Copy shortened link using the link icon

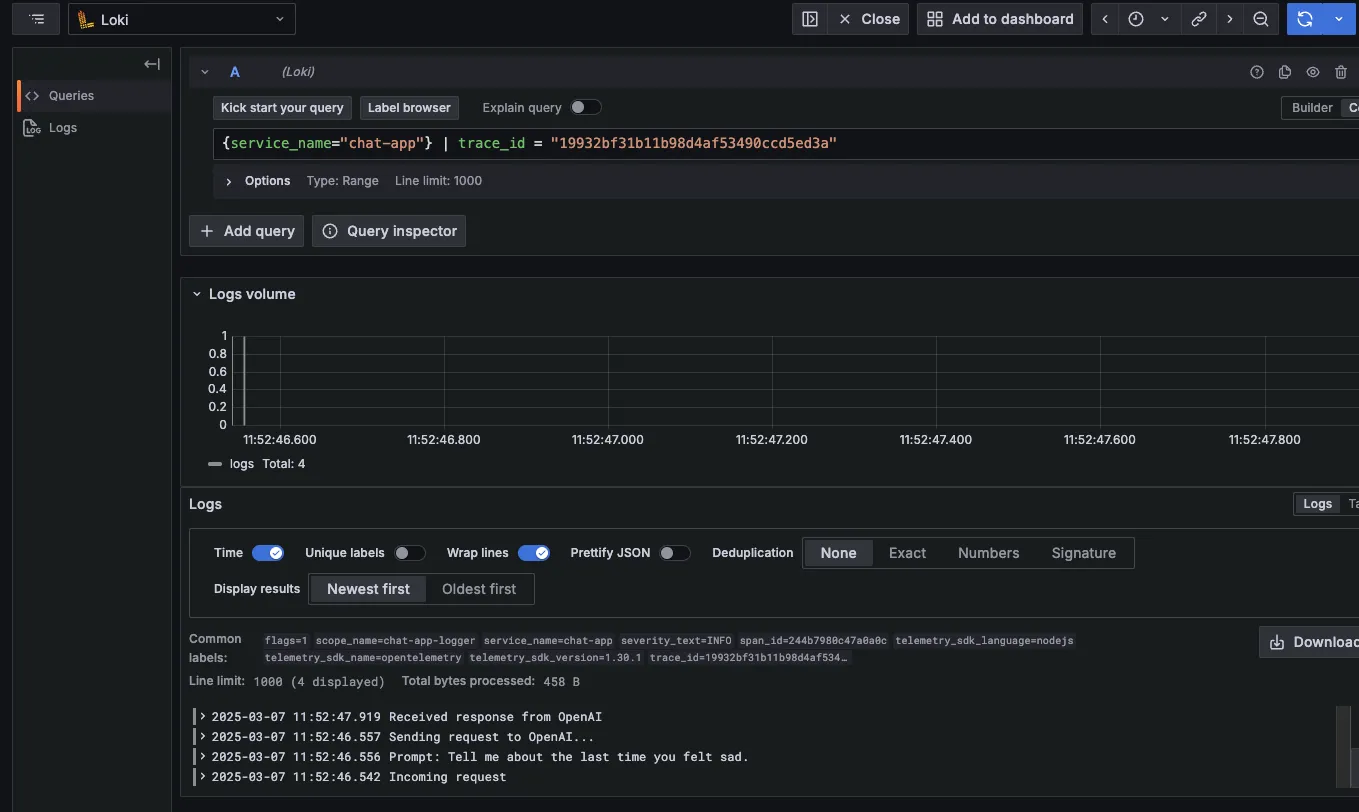point(1199,18)
